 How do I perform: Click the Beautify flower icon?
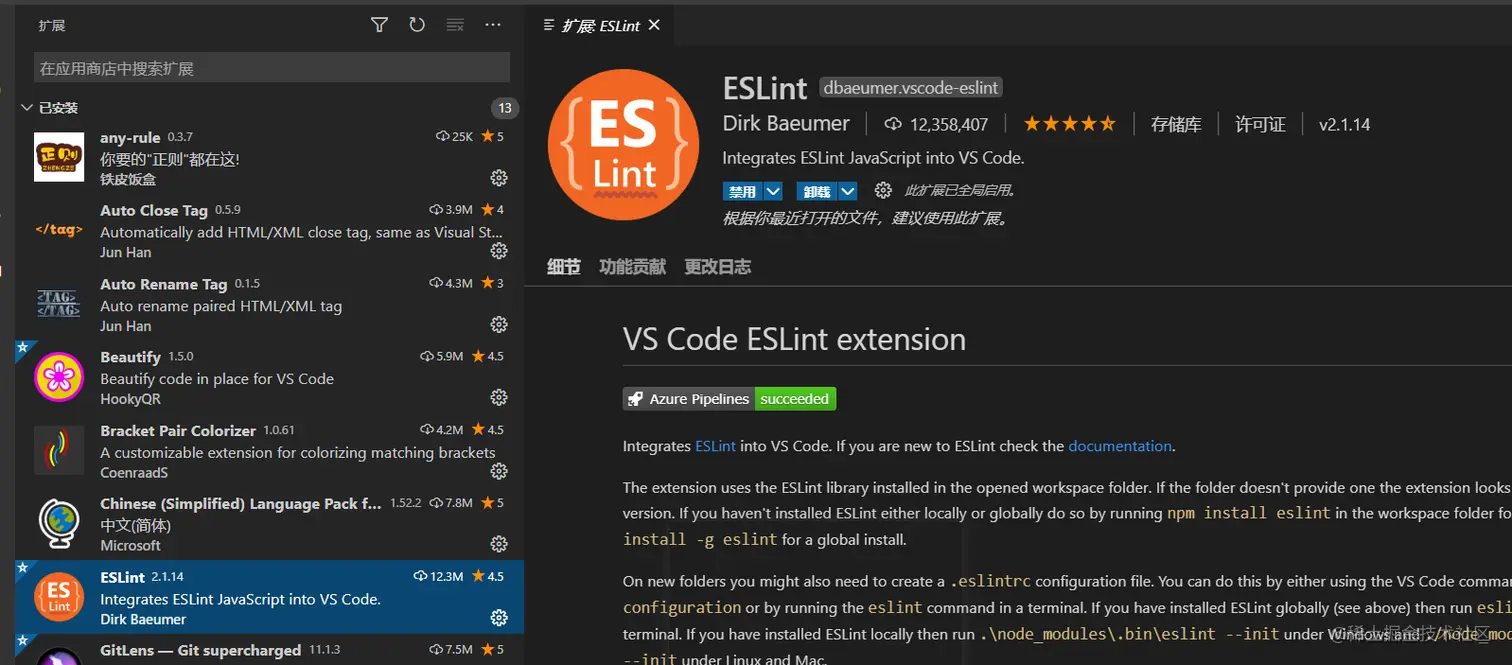(x=59, y=377)
